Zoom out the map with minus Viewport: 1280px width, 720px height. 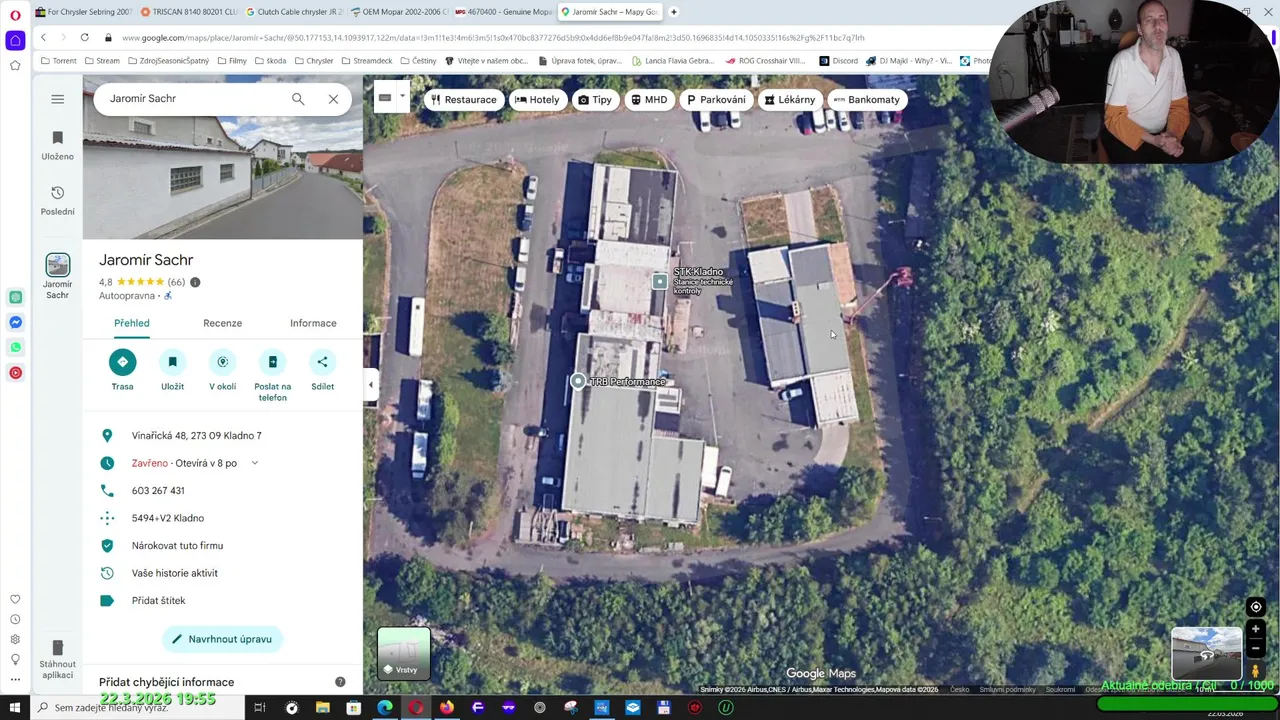[x=1256, y=648]
